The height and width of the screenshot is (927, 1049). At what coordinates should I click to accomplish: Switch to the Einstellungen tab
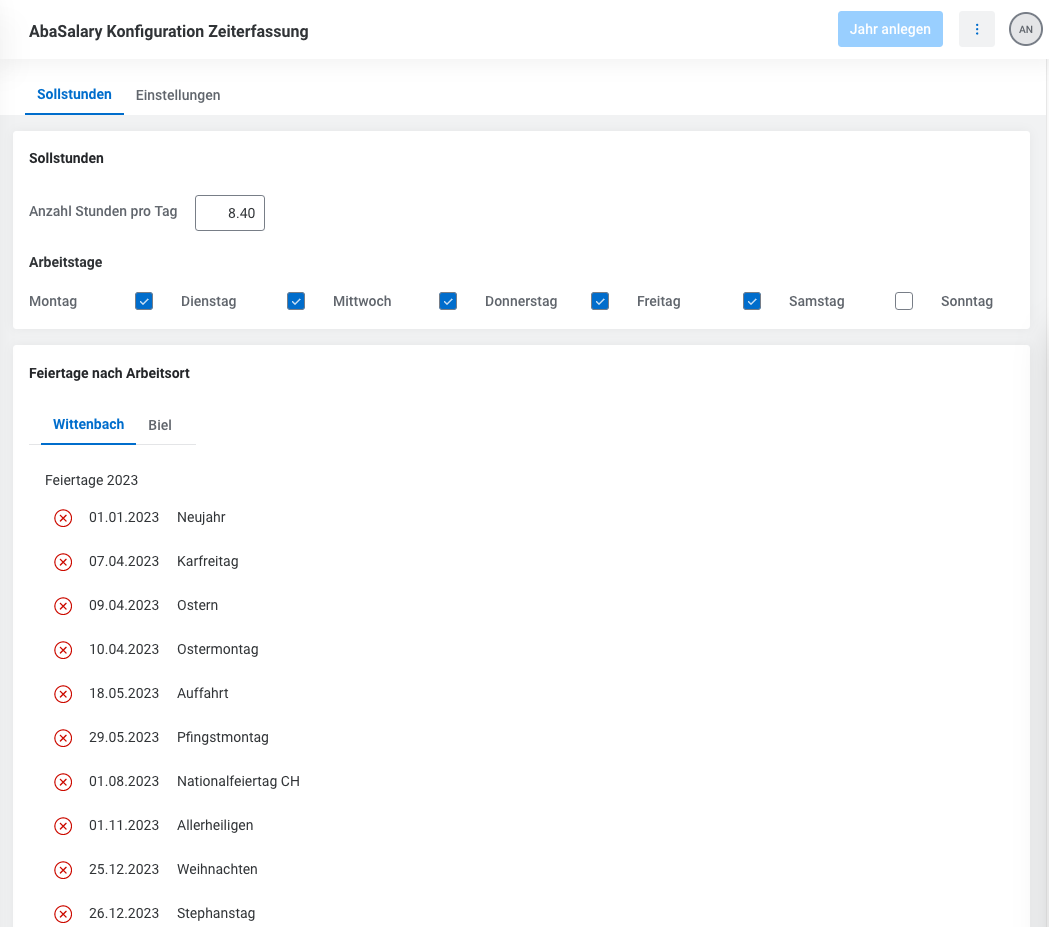[x=178, y=95]
